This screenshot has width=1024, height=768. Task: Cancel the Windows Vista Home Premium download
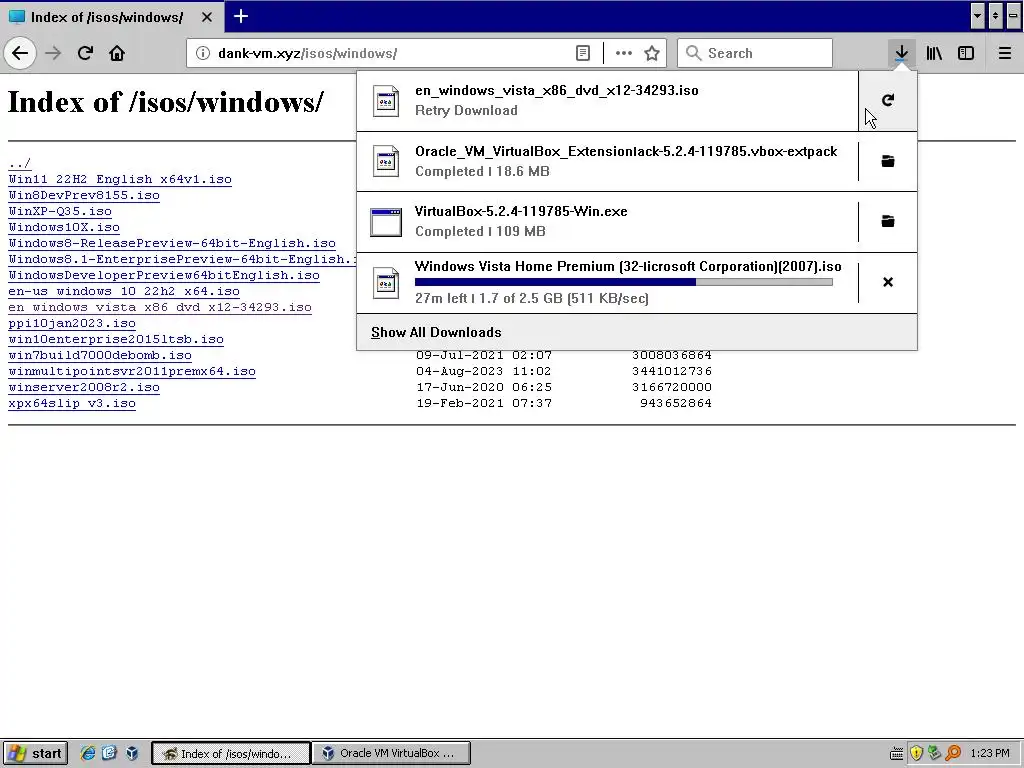(x=888, y=282)
